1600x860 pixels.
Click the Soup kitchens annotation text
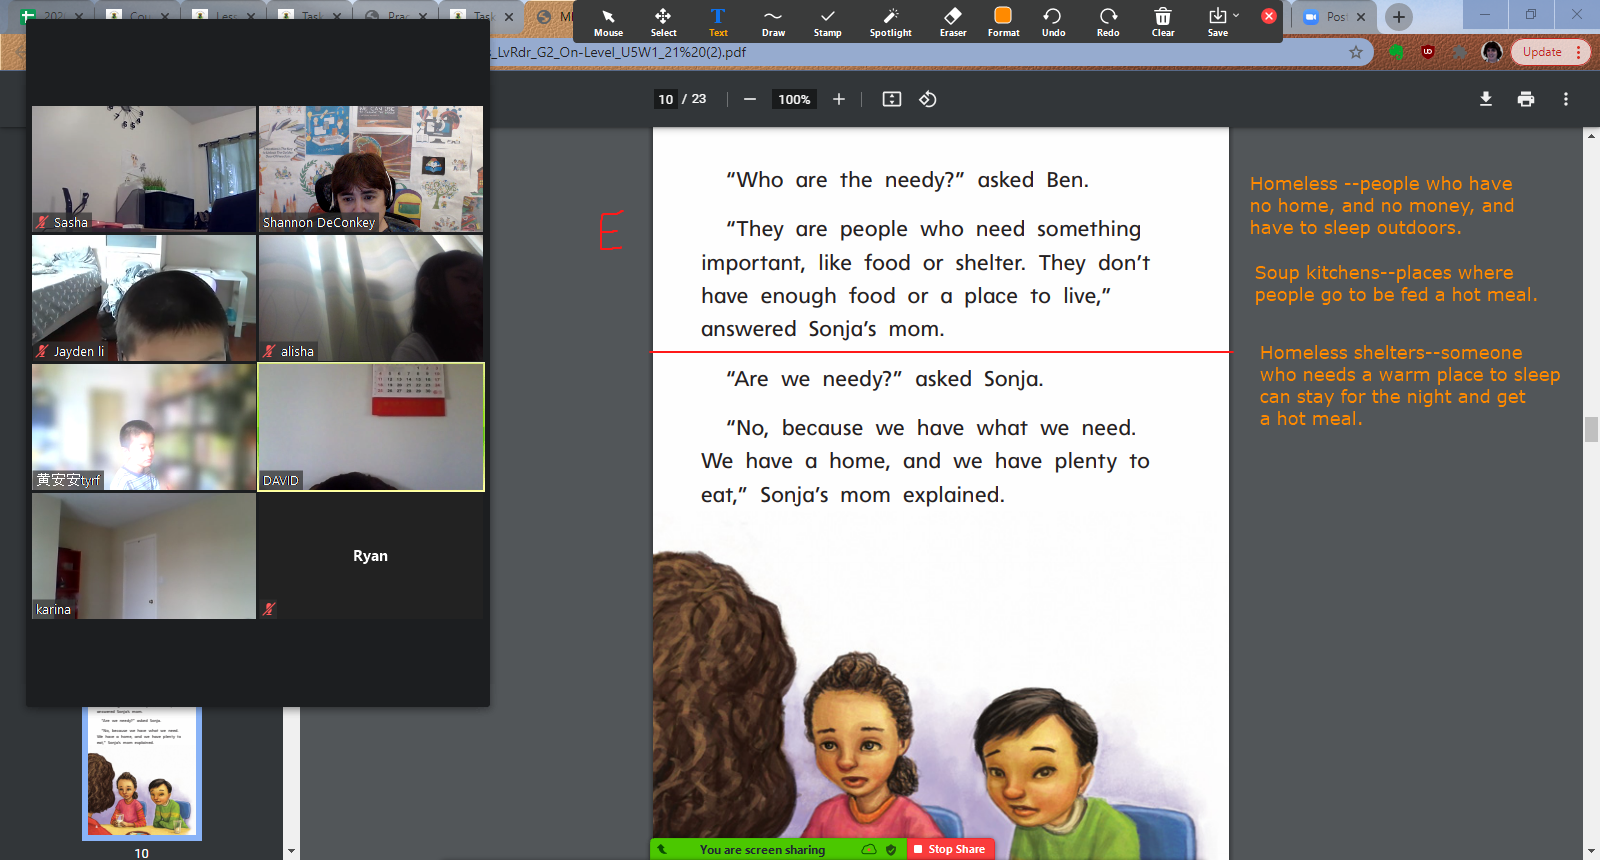point(1396,284)
